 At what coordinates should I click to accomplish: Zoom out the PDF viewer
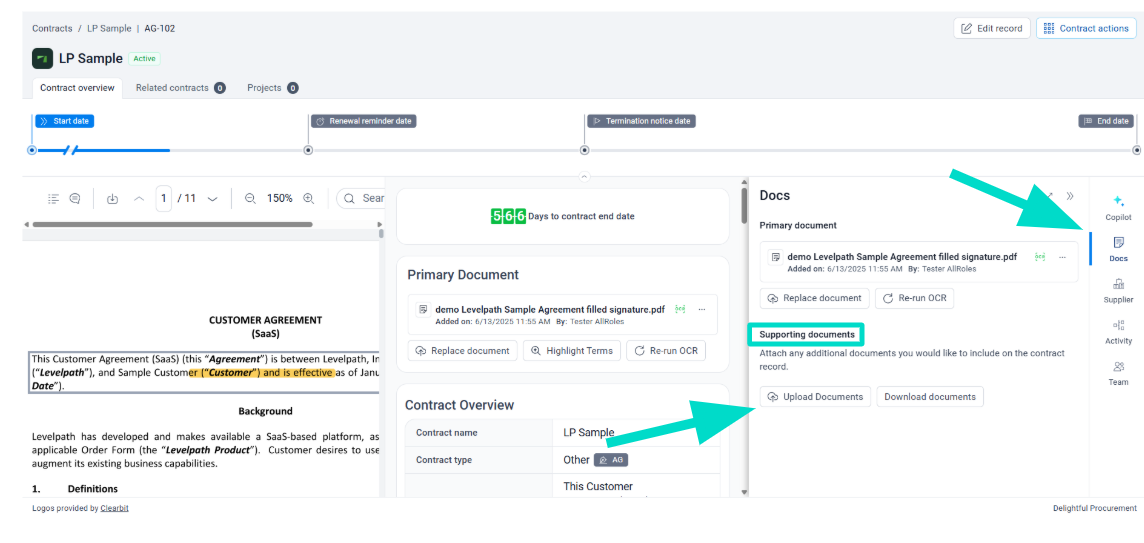click(250, 199)
